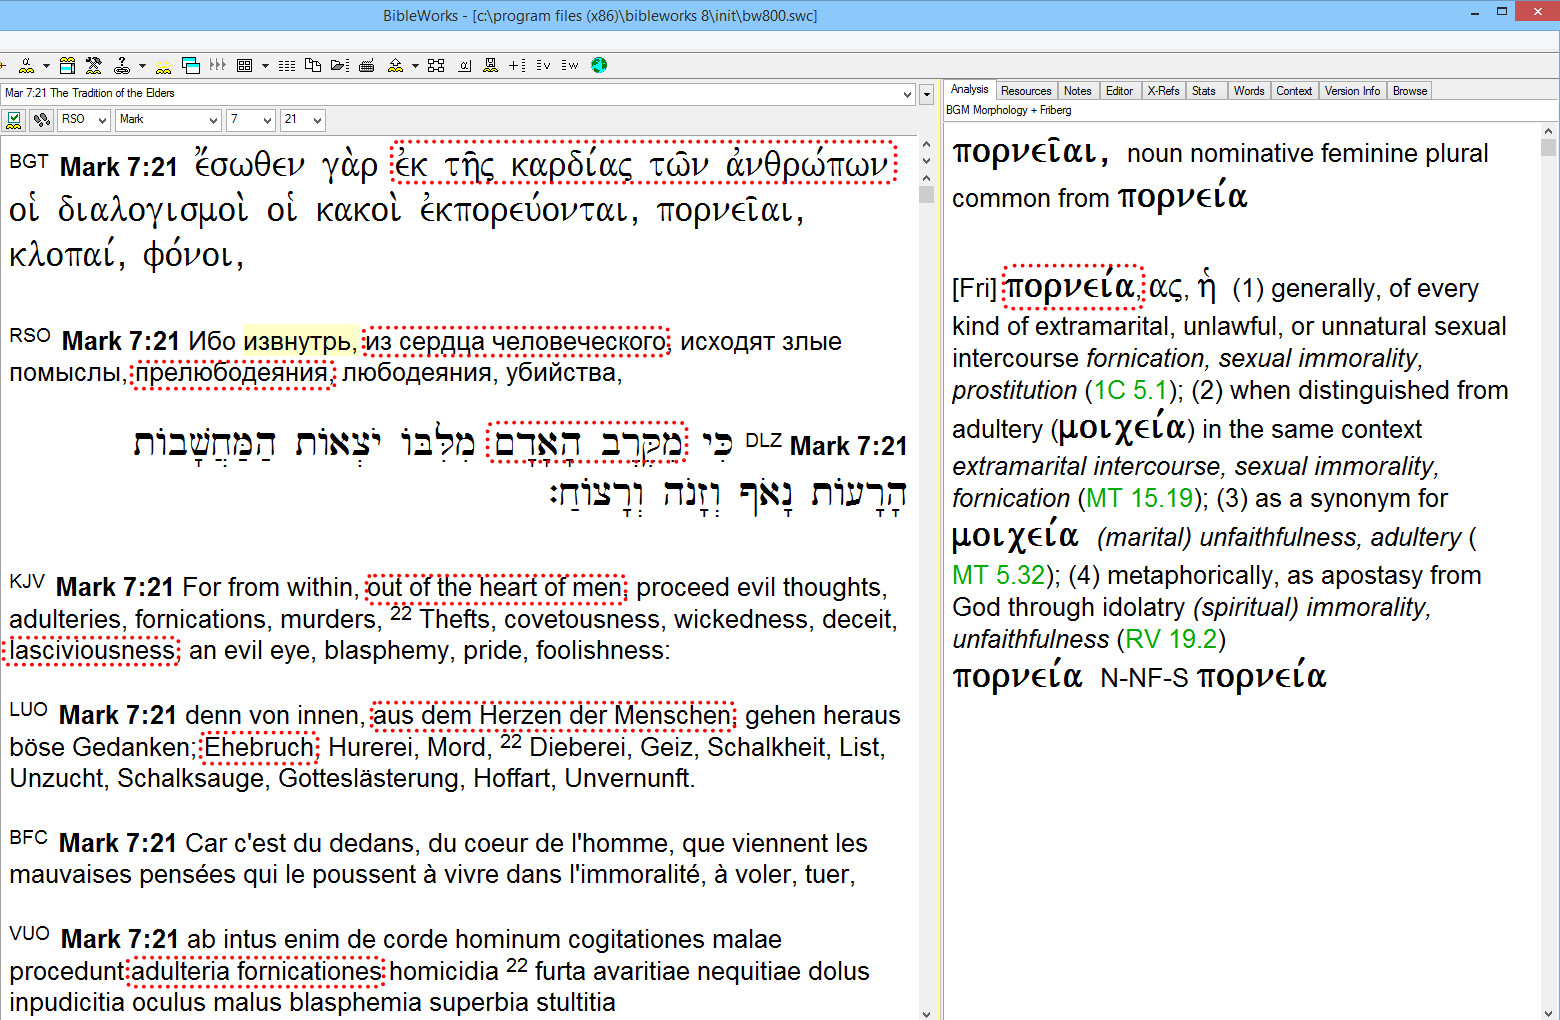Click the verses pane scrollbar thumb
This screenshot has width=1560, height=1020.
(927, 195)
